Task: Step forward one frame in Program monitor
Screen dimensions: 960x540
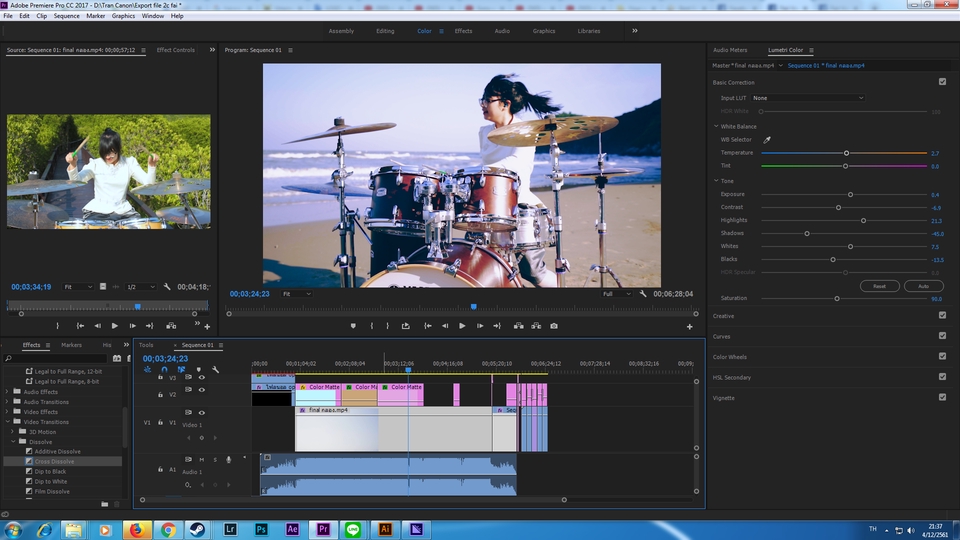Action: click(x=480, y=326)
